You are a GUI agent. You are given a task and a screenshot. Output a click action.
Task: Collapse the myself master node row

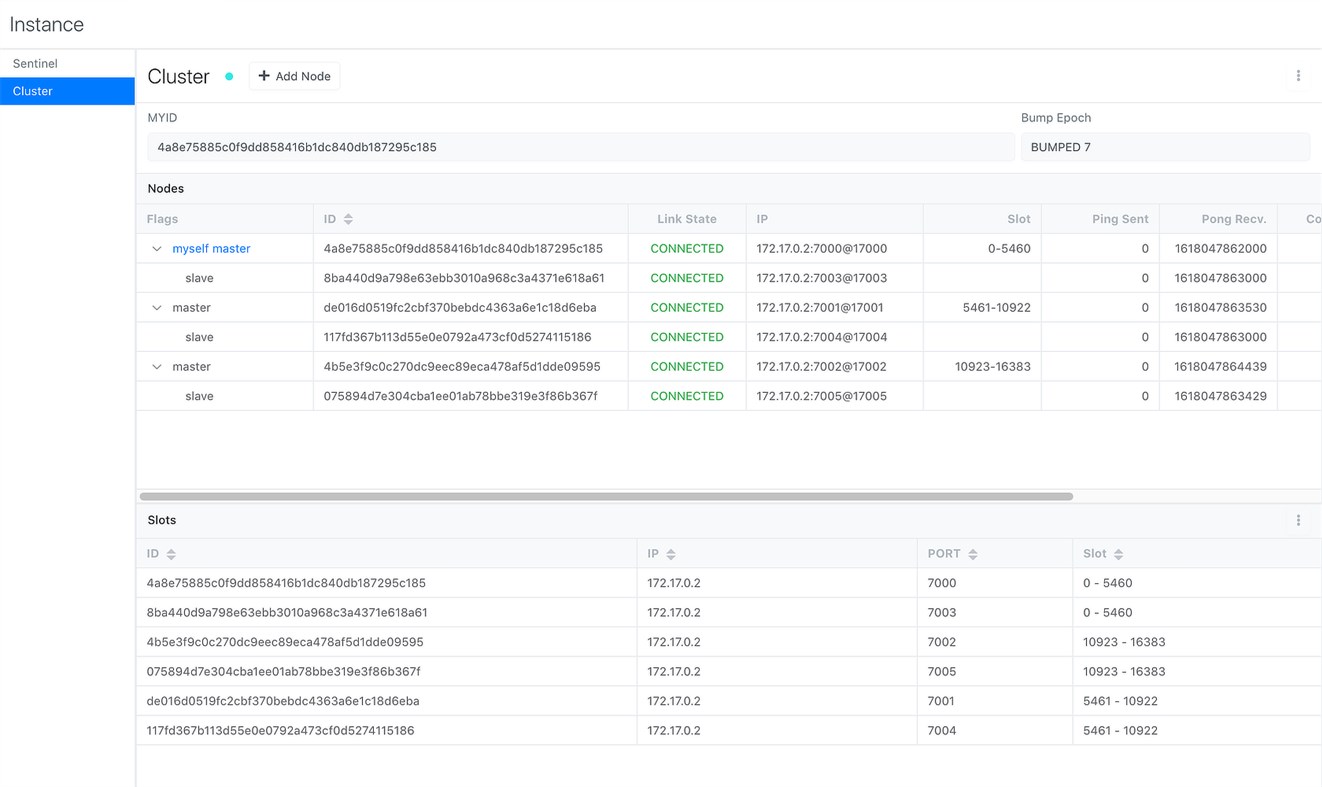(x=157, y=249)
